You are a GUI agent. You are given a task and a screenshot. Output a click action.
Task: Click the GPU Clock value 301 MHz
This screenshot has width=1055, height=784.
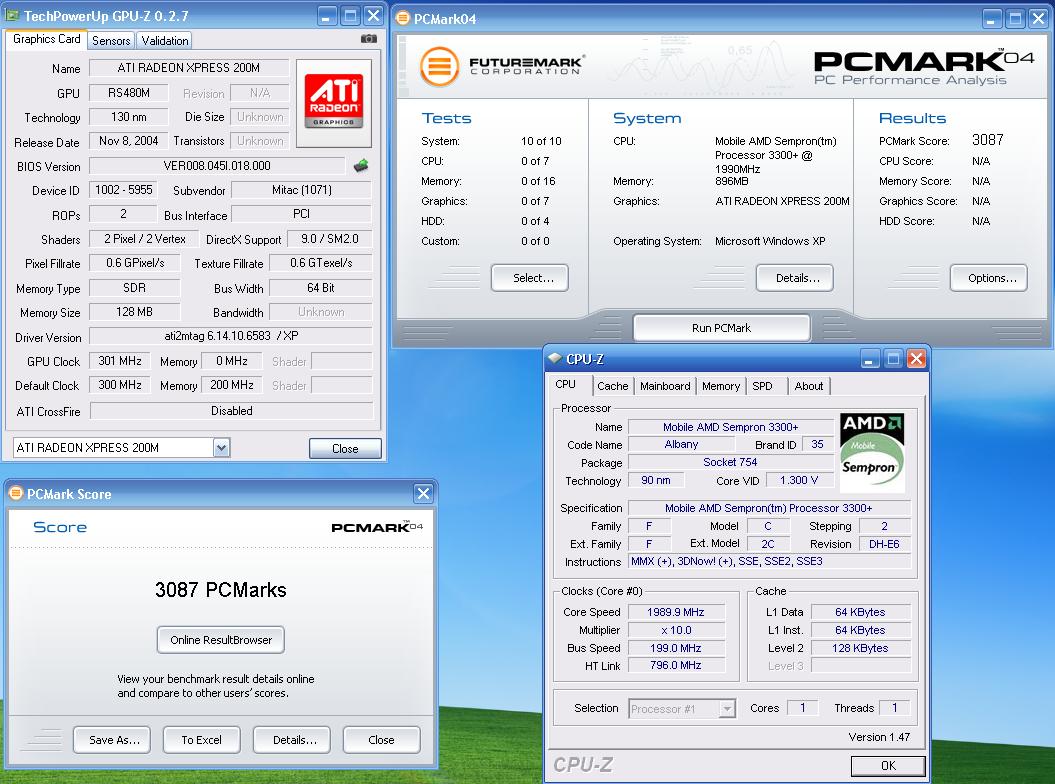120,361
